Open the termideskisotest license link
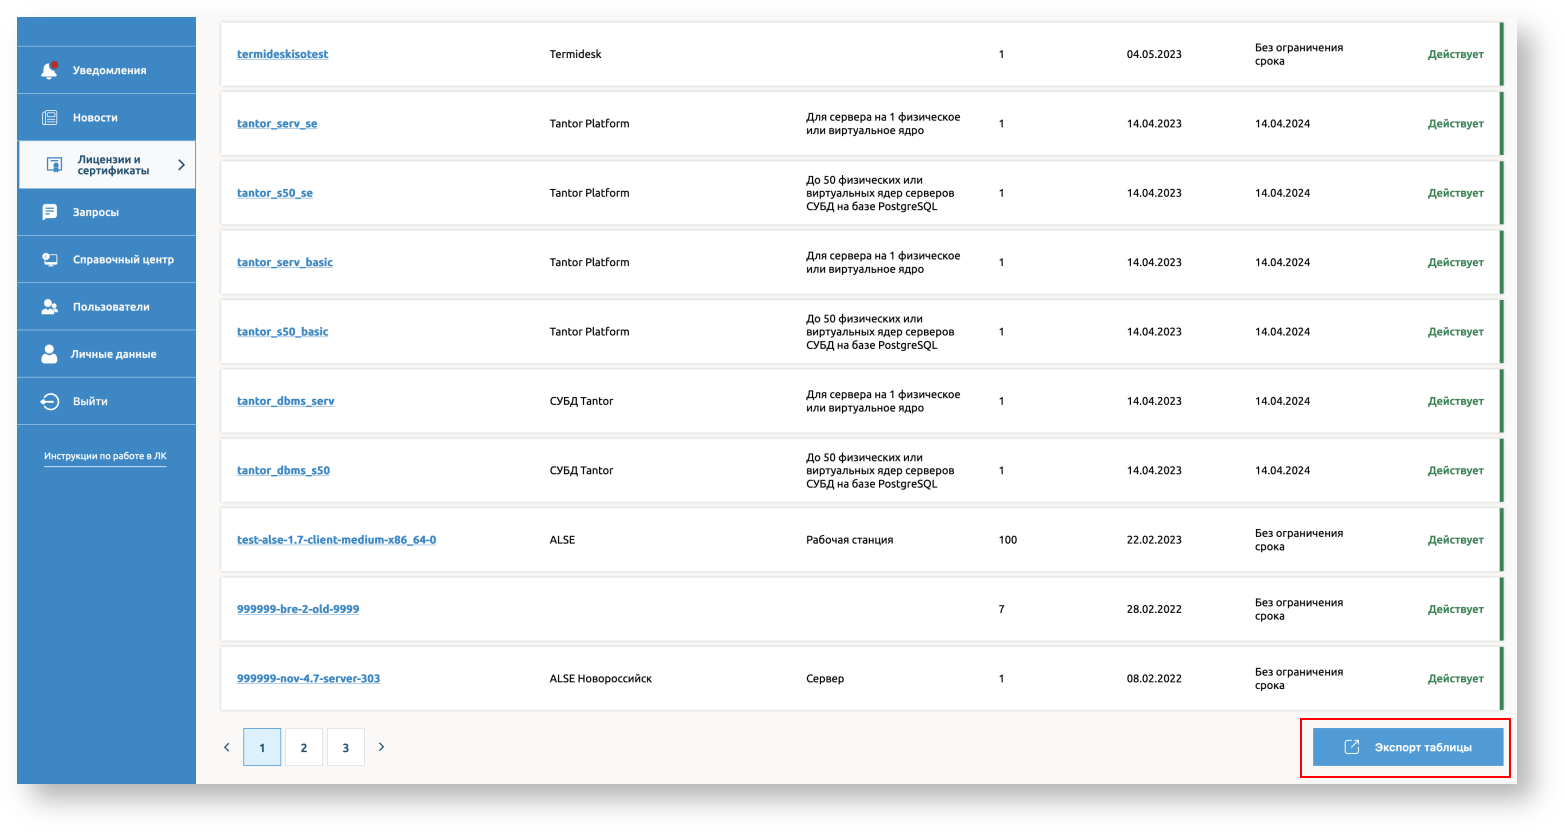 pyautogui.click(x=282, y=54)
